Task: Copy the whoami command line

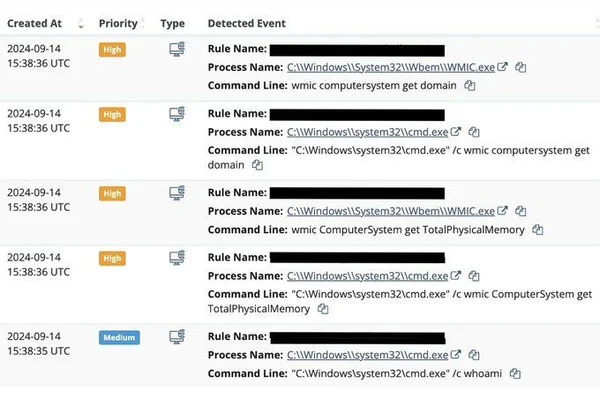Action: [x=515, y=374]
